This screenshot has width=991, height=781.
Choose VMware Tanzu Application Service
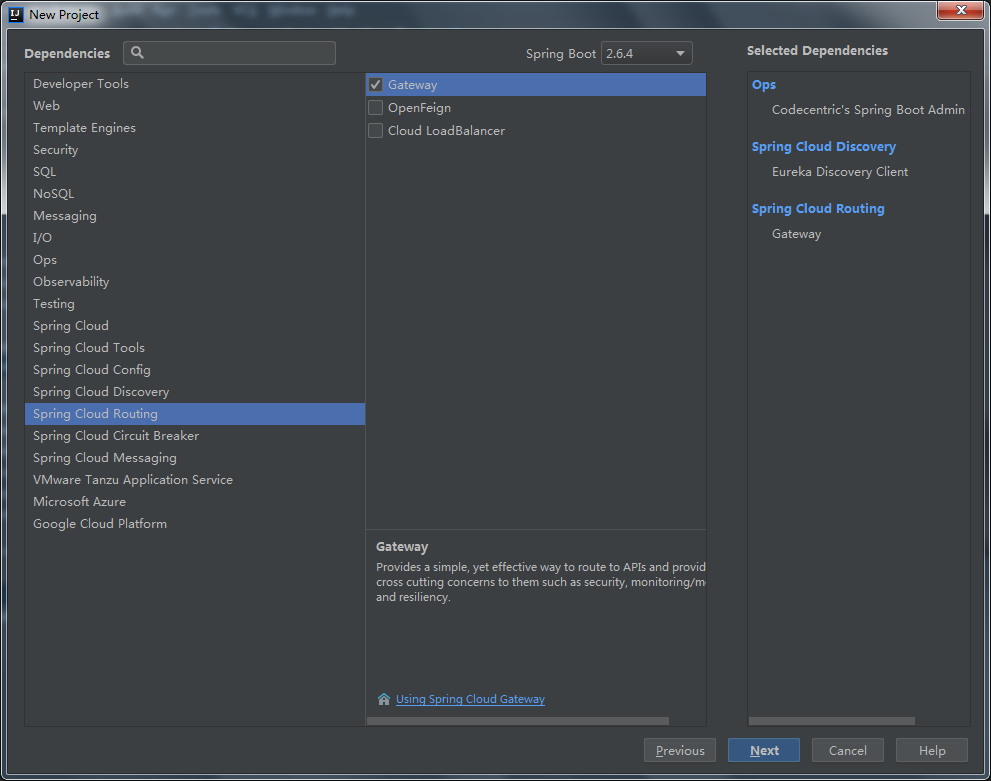(195, 480)
